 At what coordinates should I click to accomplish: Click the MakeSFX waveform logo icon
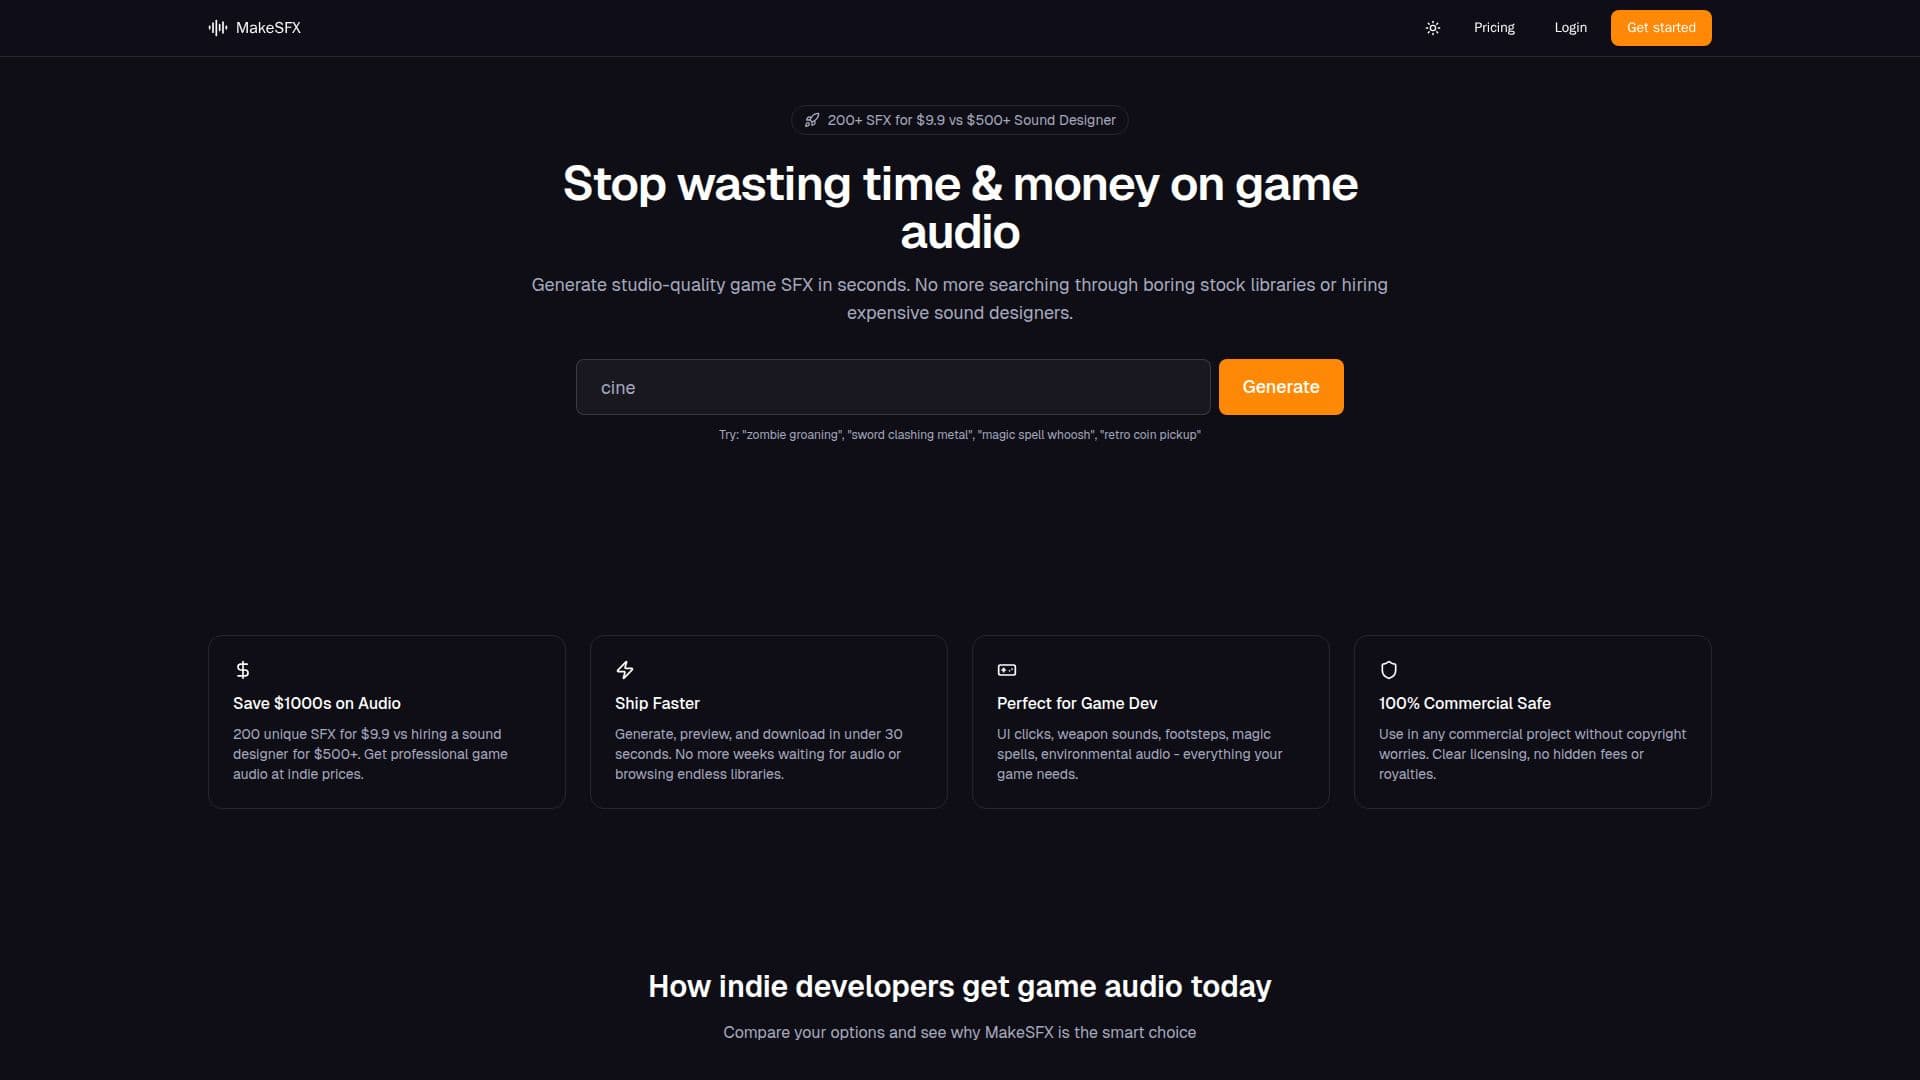click(218, 28)
